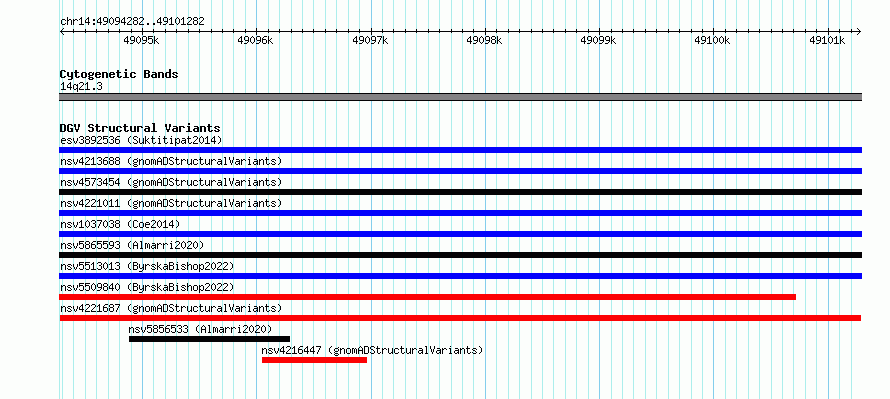Open the nsv5865593 (Almarri2020) label

(x=132, y=245)
